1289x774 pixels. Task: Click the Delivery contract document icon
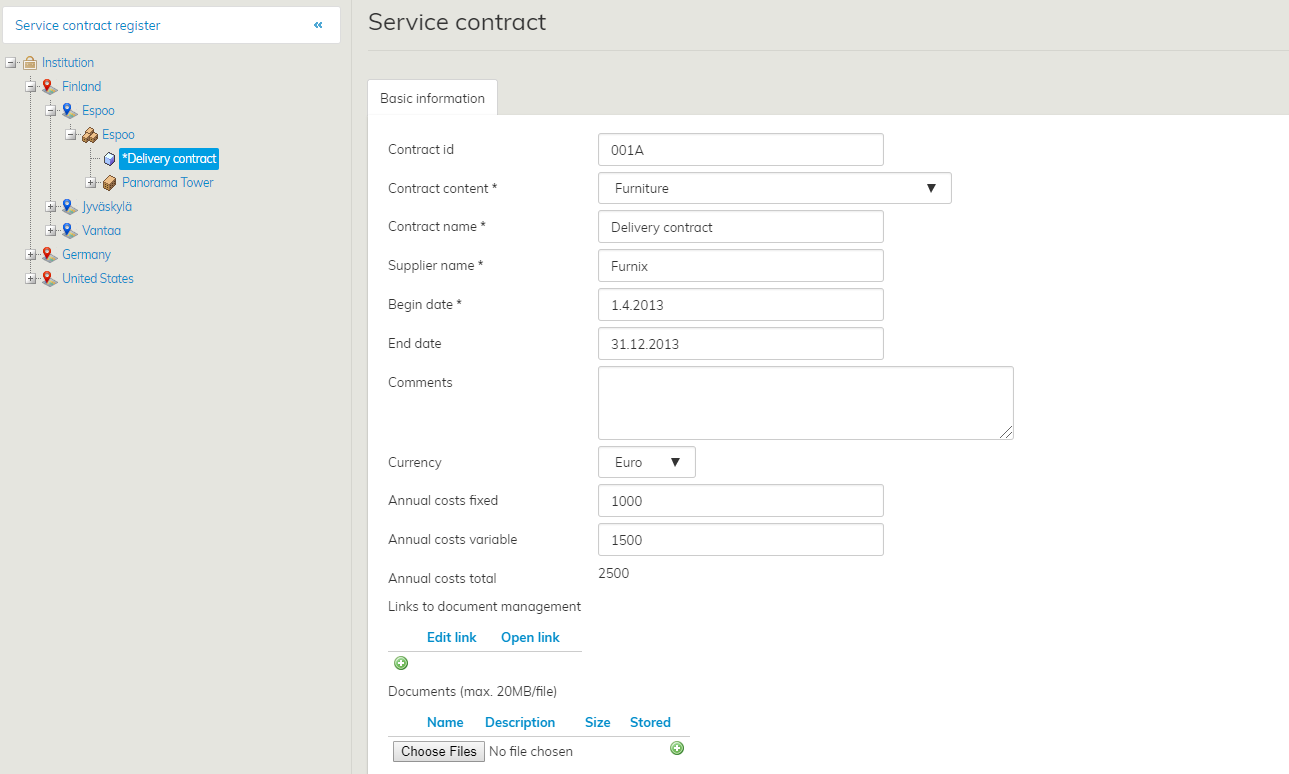(x=109, y=159)
